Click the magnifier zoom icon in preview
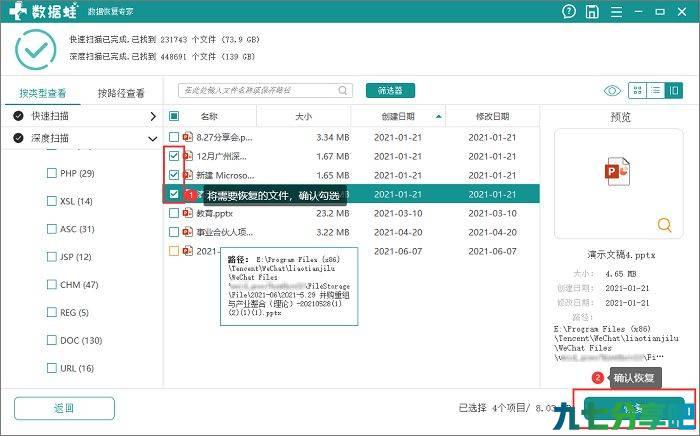Image resolution: width=700 pixels, height=436 pixels. click(664, 224)
